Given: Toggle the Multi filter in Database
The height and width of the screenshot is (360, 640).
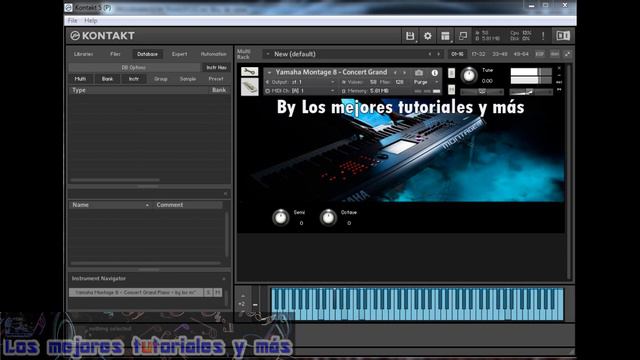Looking at the screenshot, I should coord(80,79).
